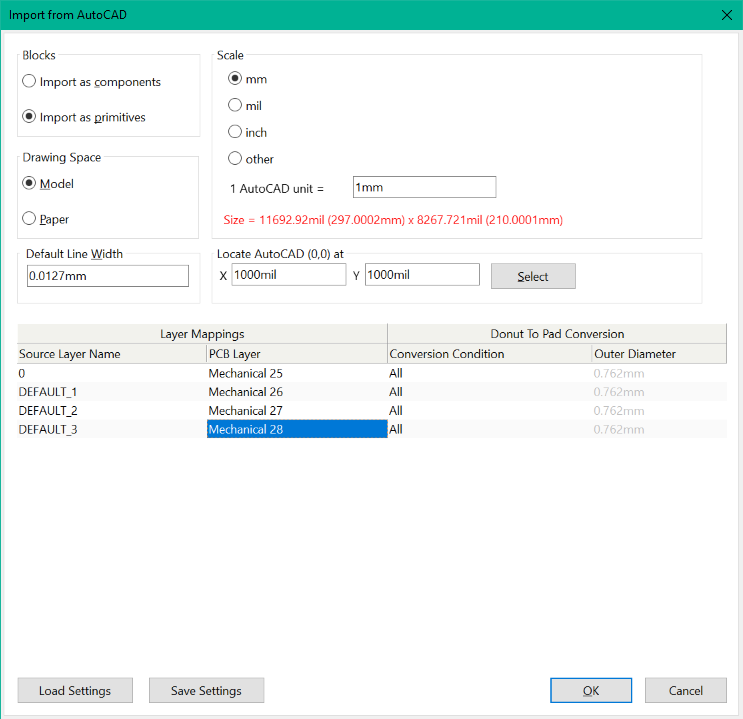Choose Import as primitives option
The image size is (743, 719).
pos(30,117)
